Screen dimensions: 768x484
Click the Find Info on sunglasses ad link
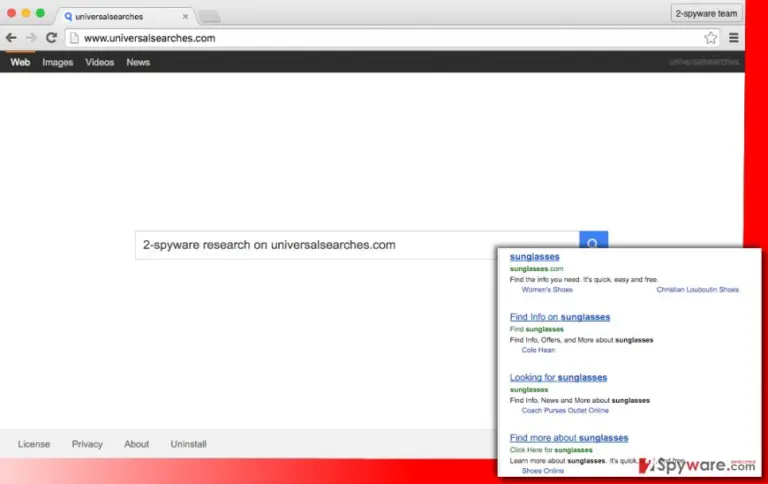click(x=560, y=317)
